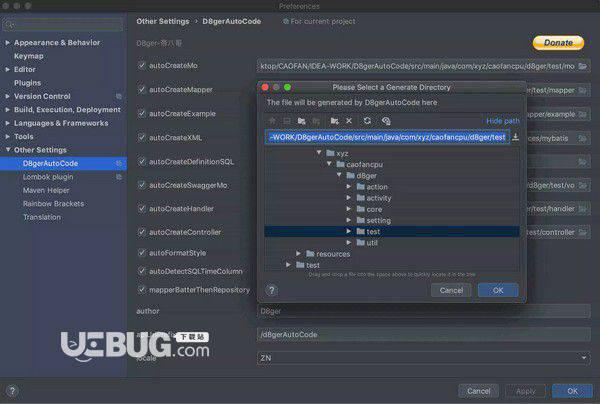Expand the action folder node
This screenshot has width=600, height=404.
[x=349, y=187]
